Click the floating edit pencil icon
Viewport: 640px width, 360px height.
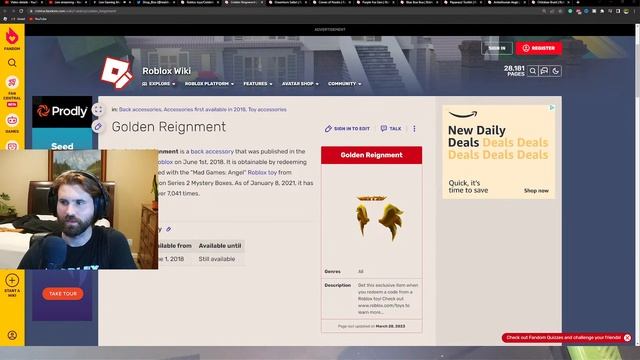click(x=98, y=127)
